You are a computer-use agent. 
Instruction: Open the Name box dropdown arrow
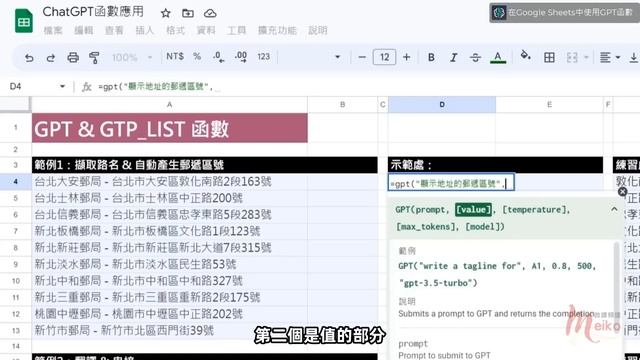[62, 86]
